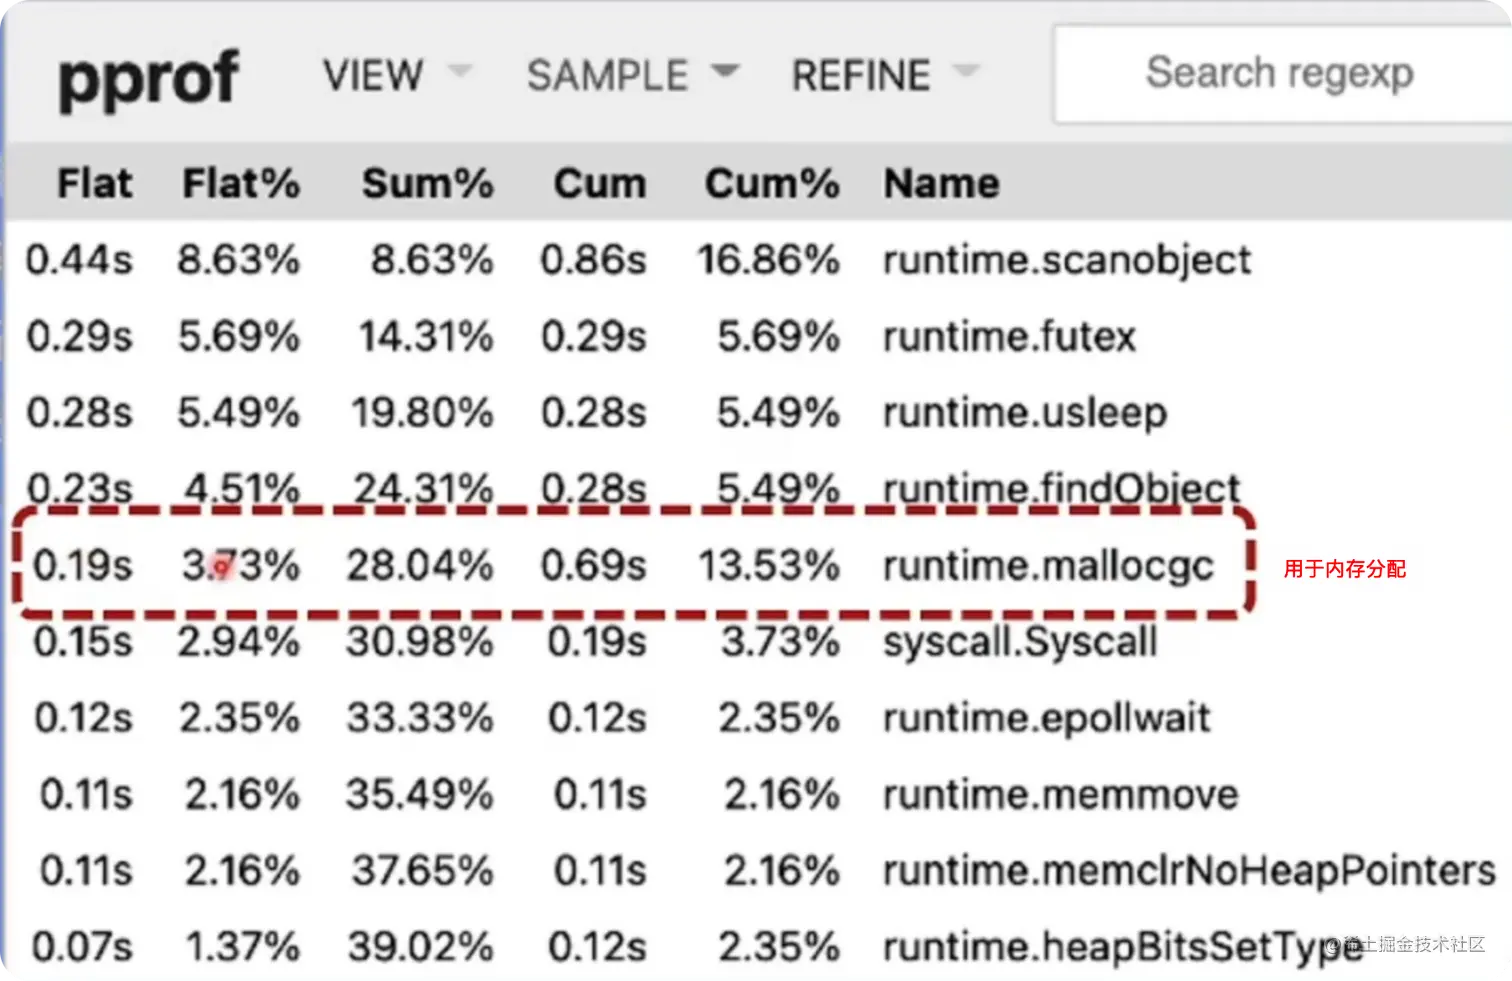Select the syscall.Syscall row
Viewport: 1512px width, 981px height.
pyautogui.click(x=1020, y=642)
